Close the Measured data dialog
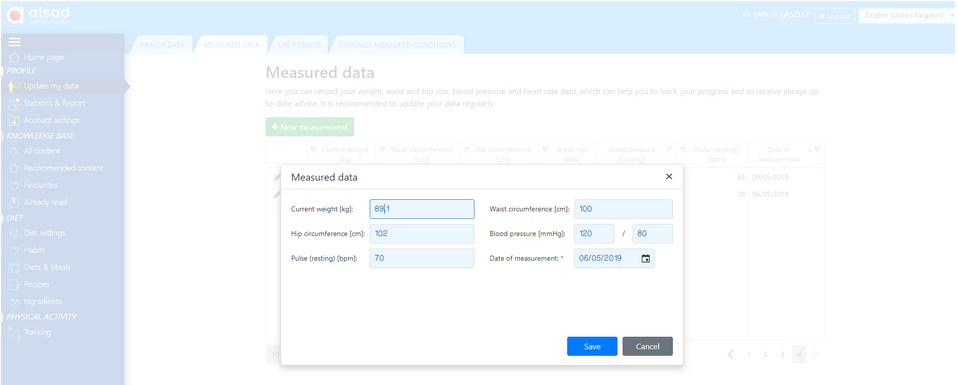 (668, 177)
